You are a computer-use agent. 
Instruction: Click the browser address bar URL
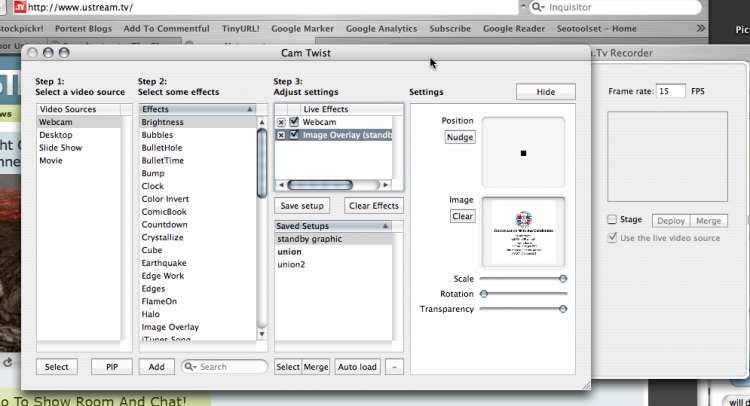coord(80,7)
